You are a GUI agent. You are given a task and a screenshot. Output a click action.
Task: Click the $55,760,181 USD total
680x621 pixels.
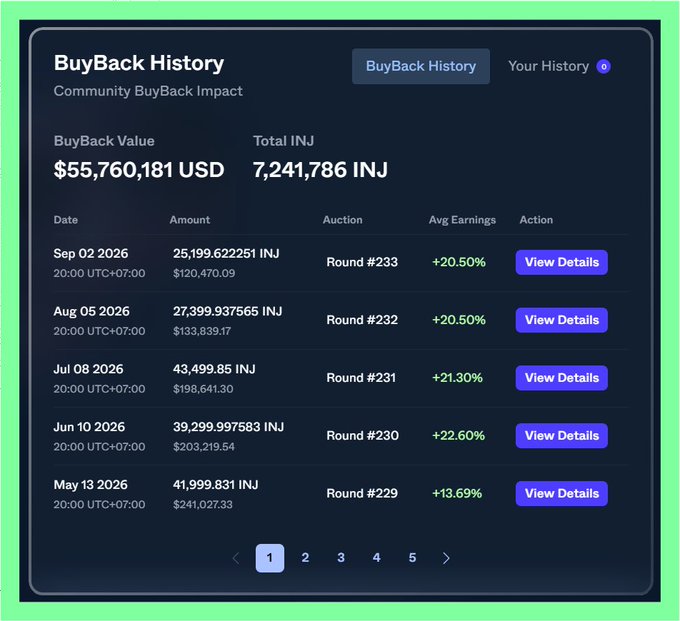tap(139, 170)
